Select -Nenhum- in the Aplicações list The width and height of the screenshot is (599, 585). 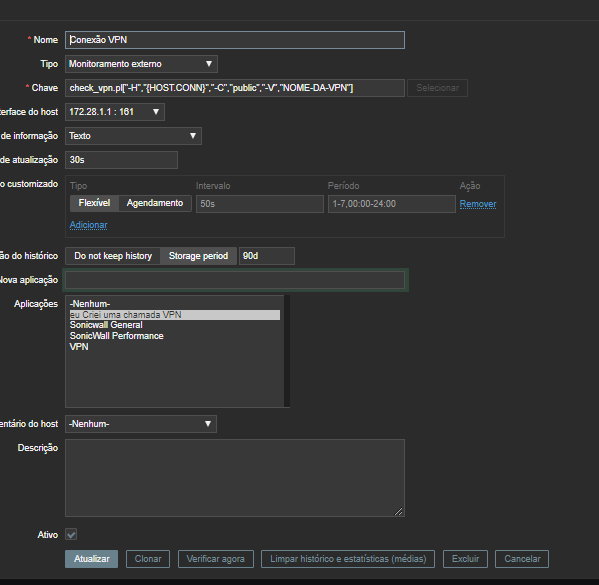[x=175, y=304]
